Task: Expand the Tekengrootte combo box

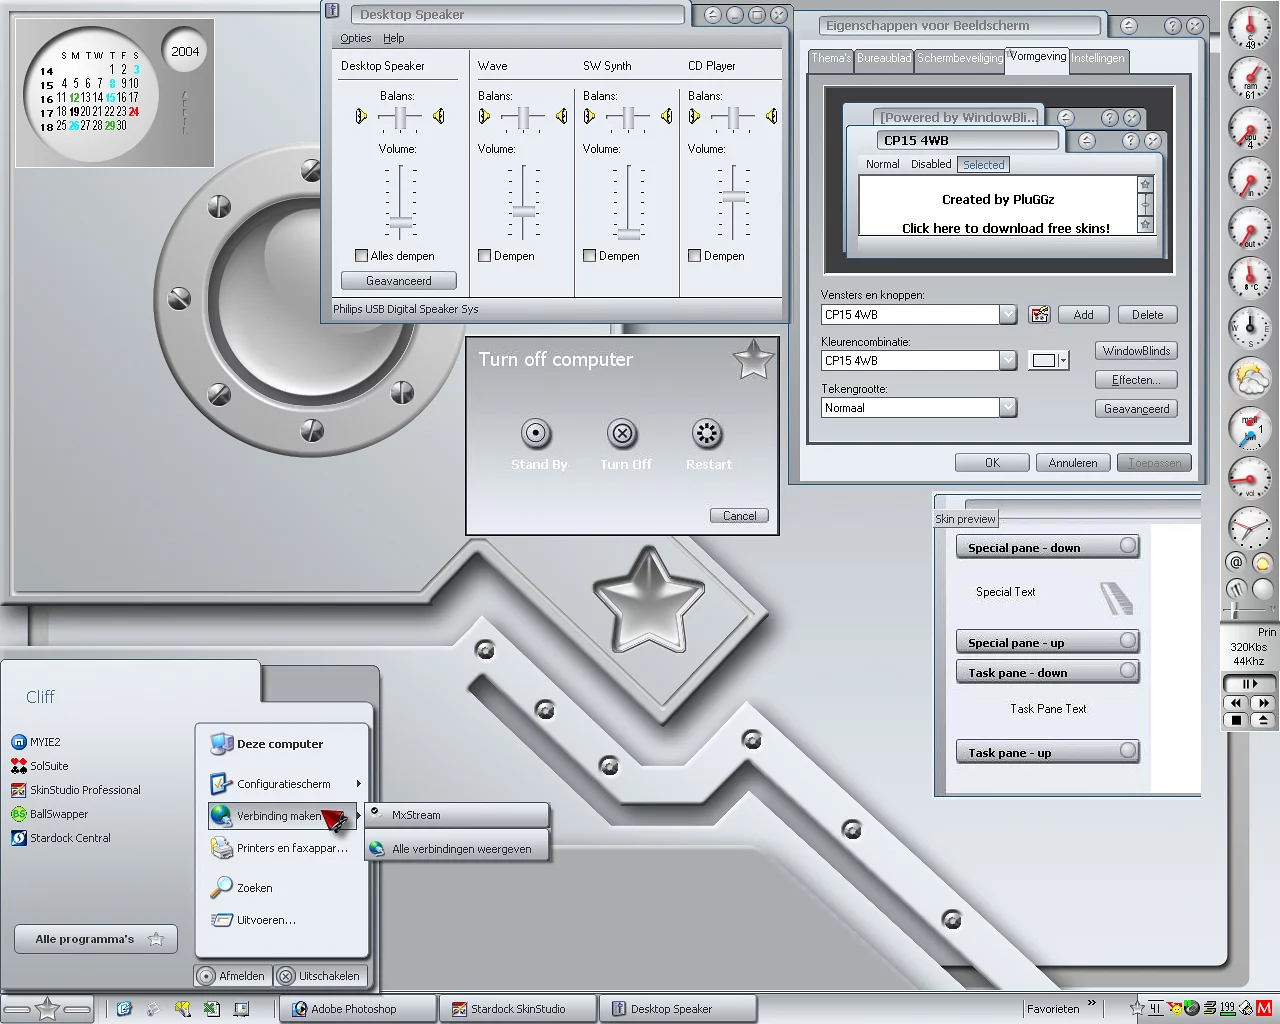Action: [x=1008, y=408]
